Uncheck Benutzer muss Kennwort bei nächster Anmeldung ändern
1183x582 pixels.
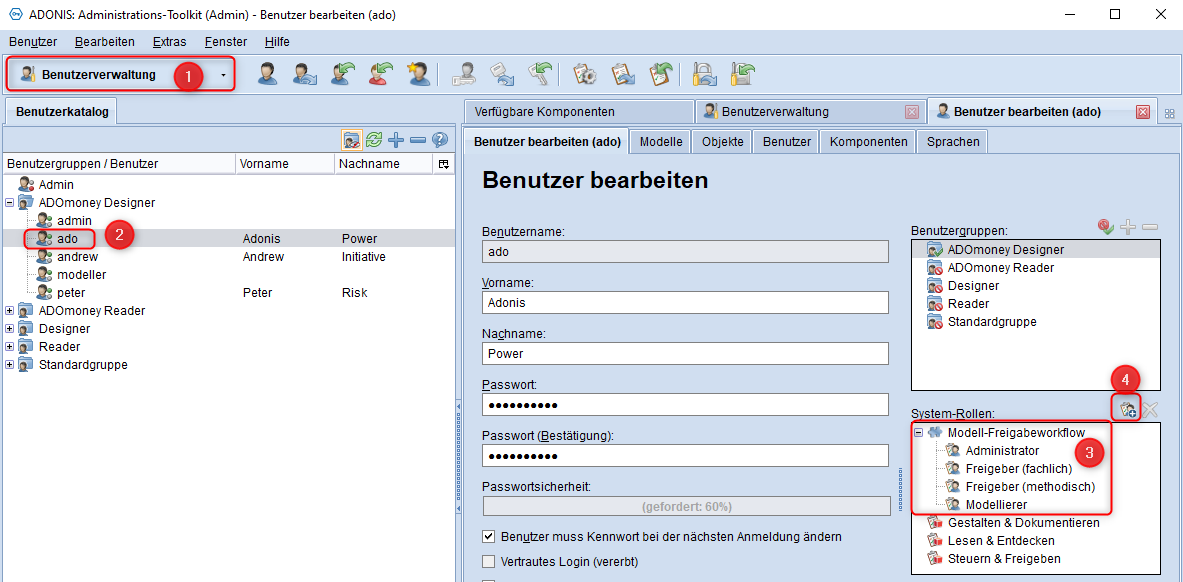489,537
